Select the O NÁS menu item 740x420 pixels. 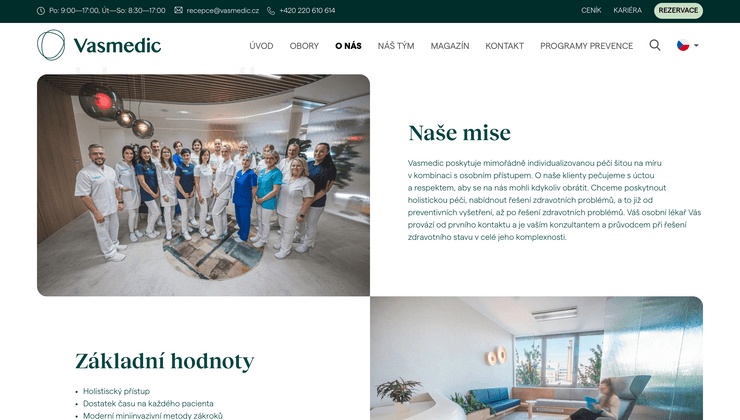pos(348,46)
